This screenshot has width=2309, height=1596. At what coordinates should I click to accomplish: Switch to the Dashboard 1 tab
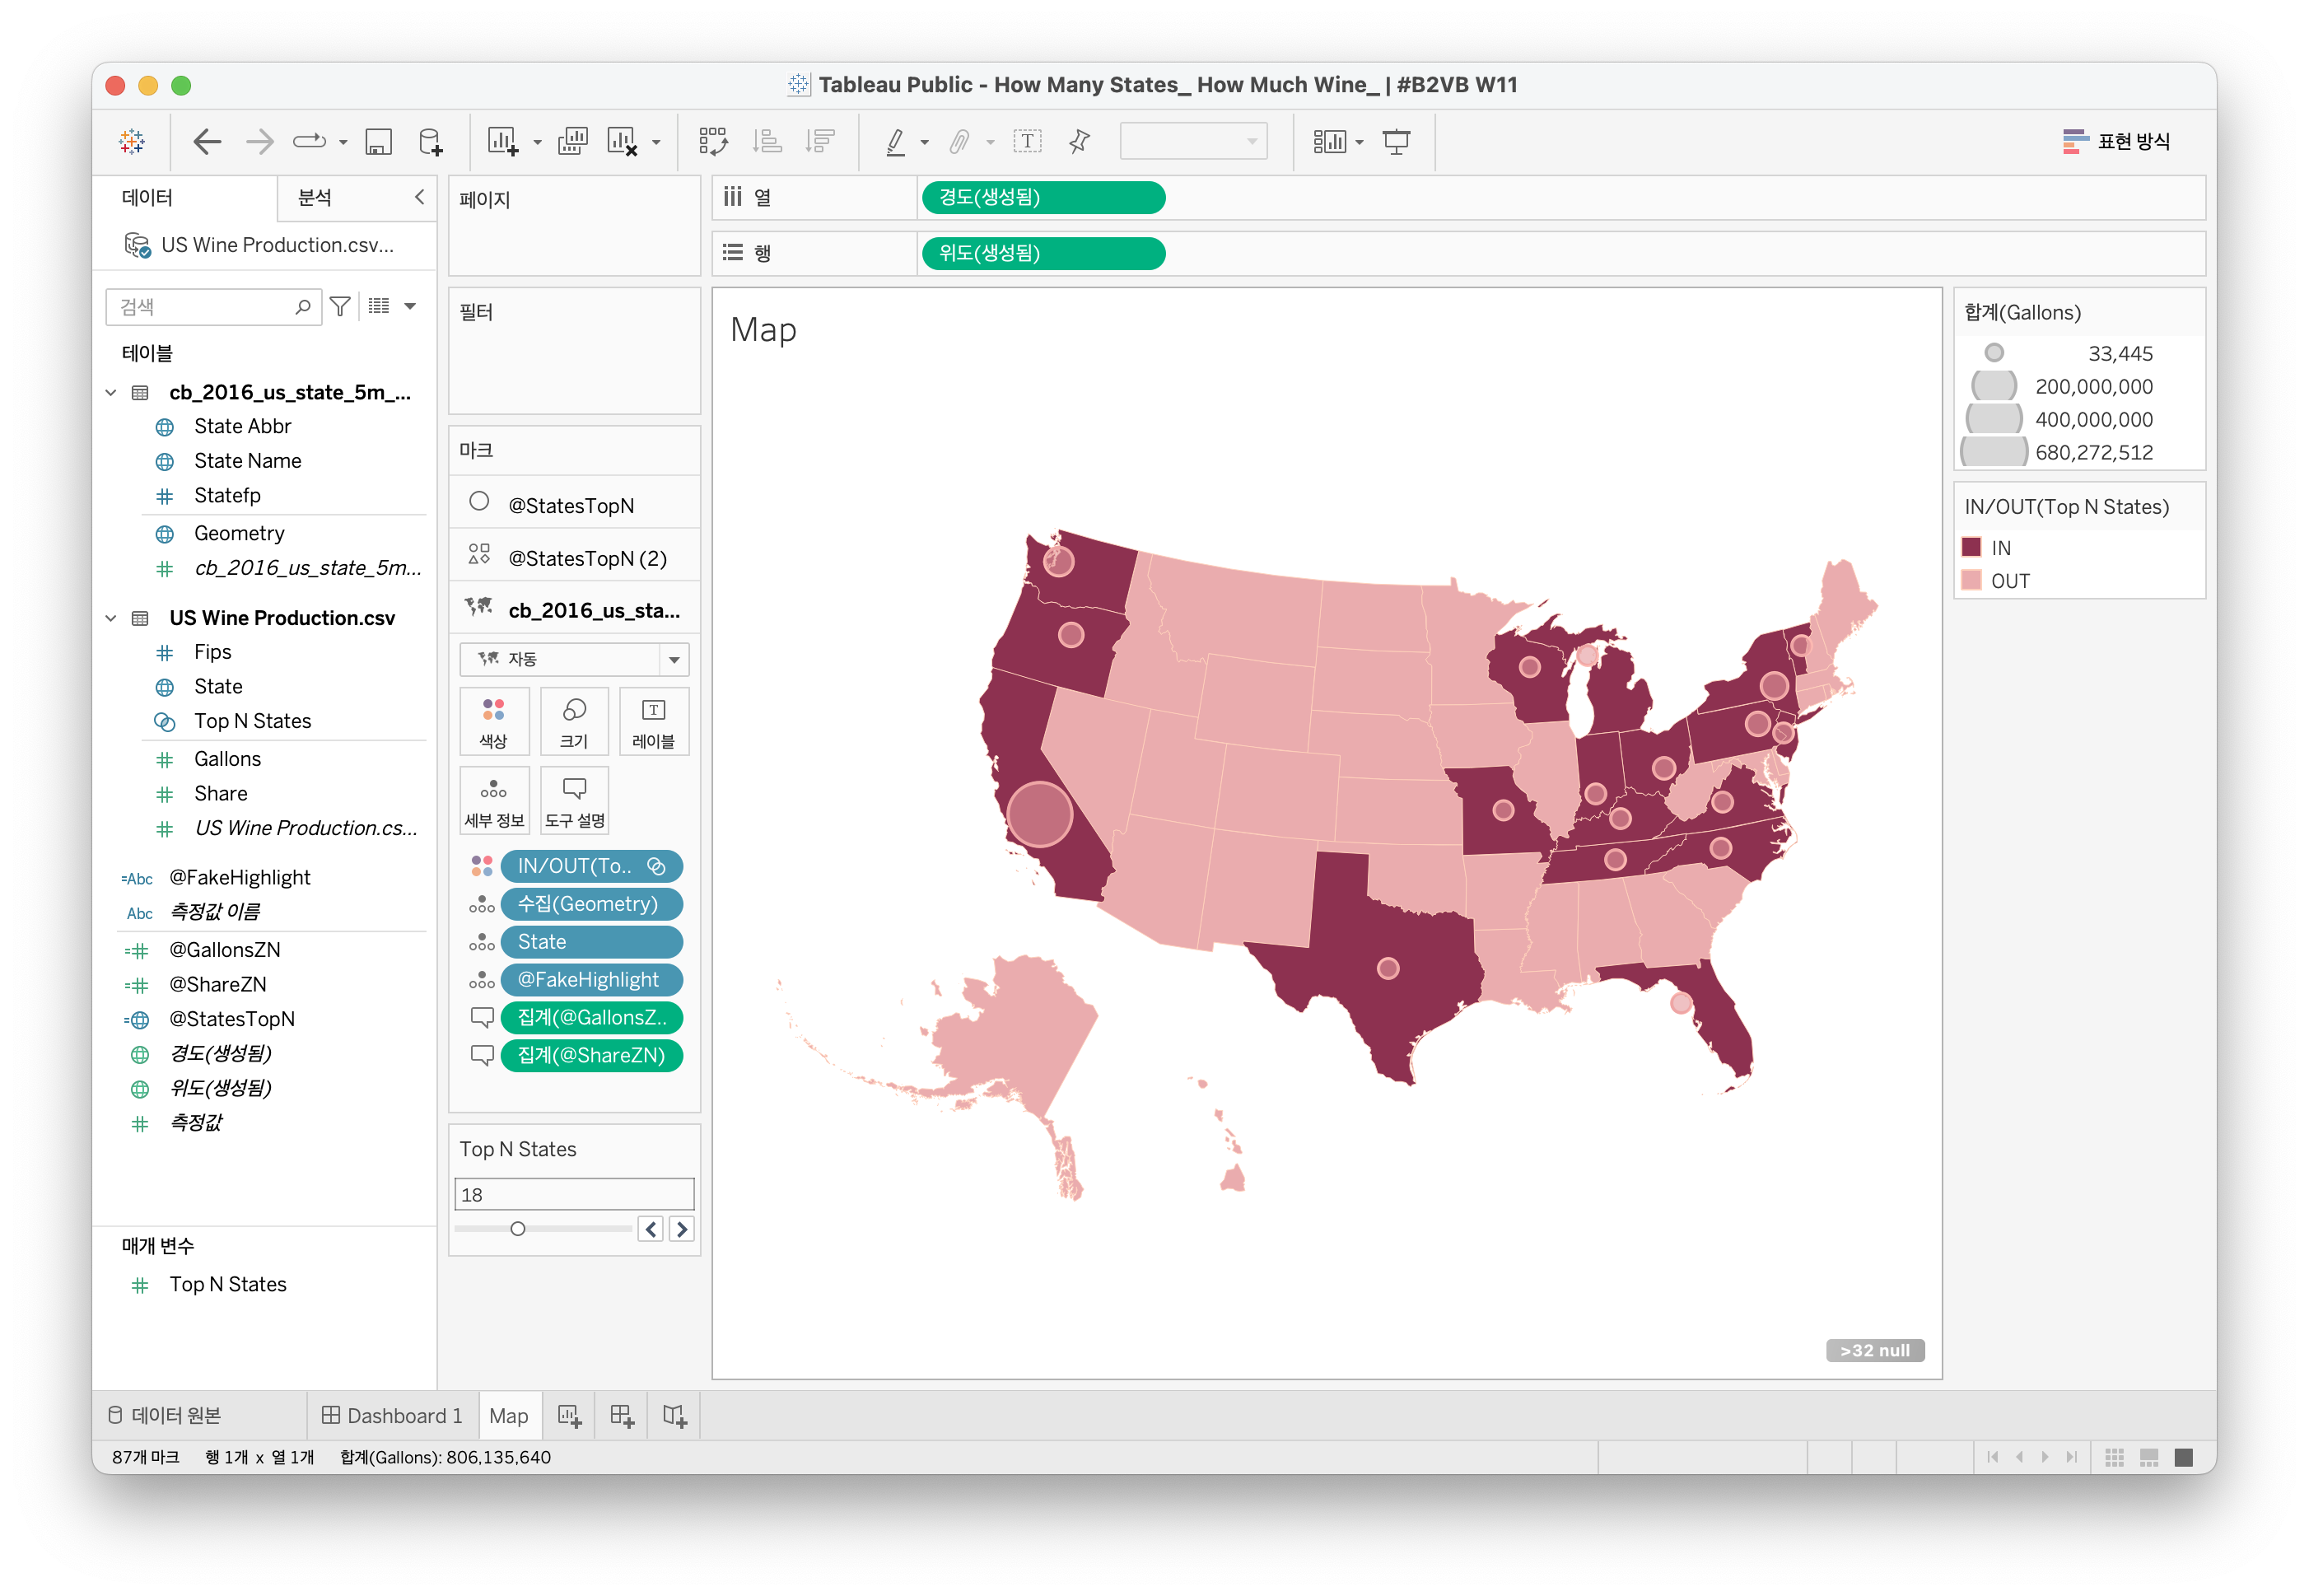tap(392, 1416)
